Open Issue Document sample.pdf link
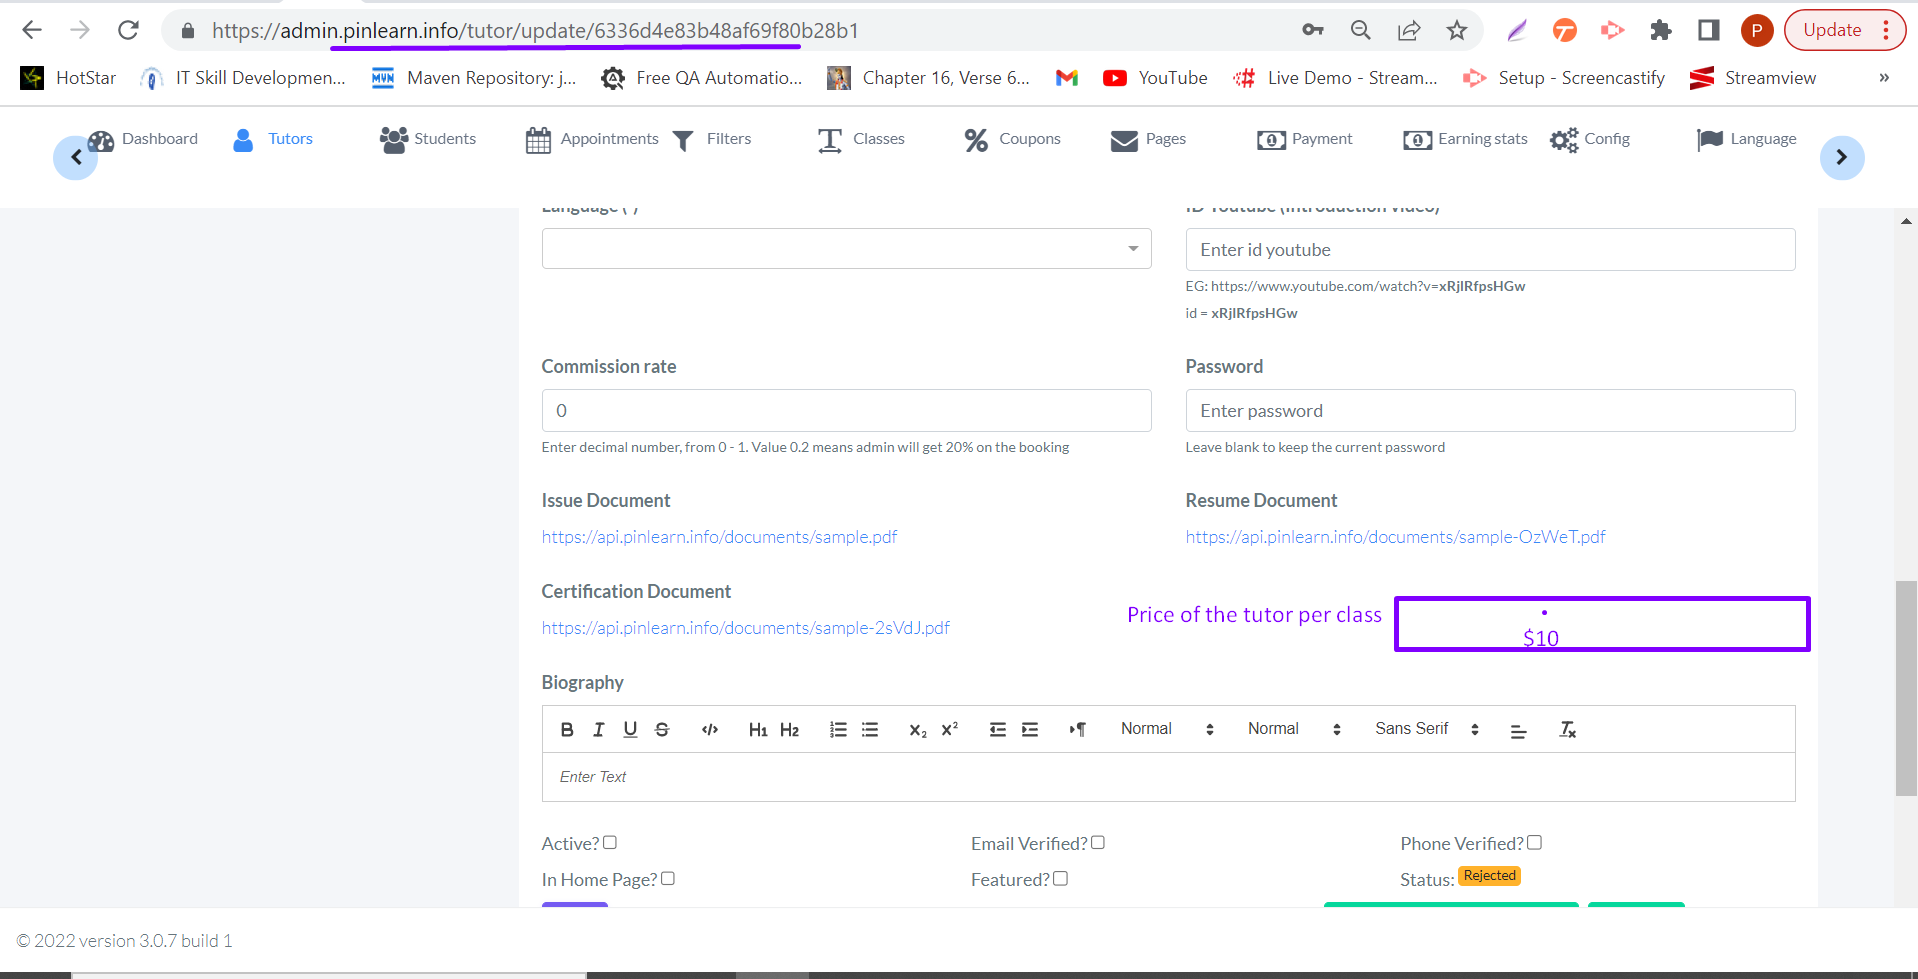Viewport: 1918px width, 979px height. (719, 537)
